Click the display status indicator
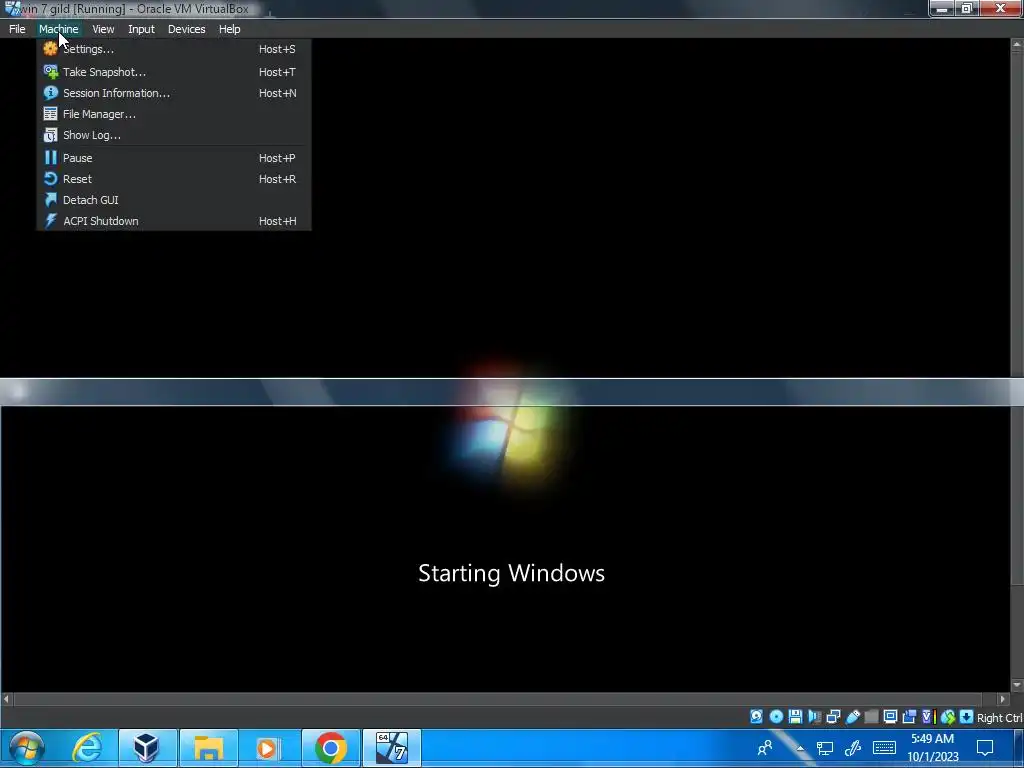 click(x=890, y=717)
